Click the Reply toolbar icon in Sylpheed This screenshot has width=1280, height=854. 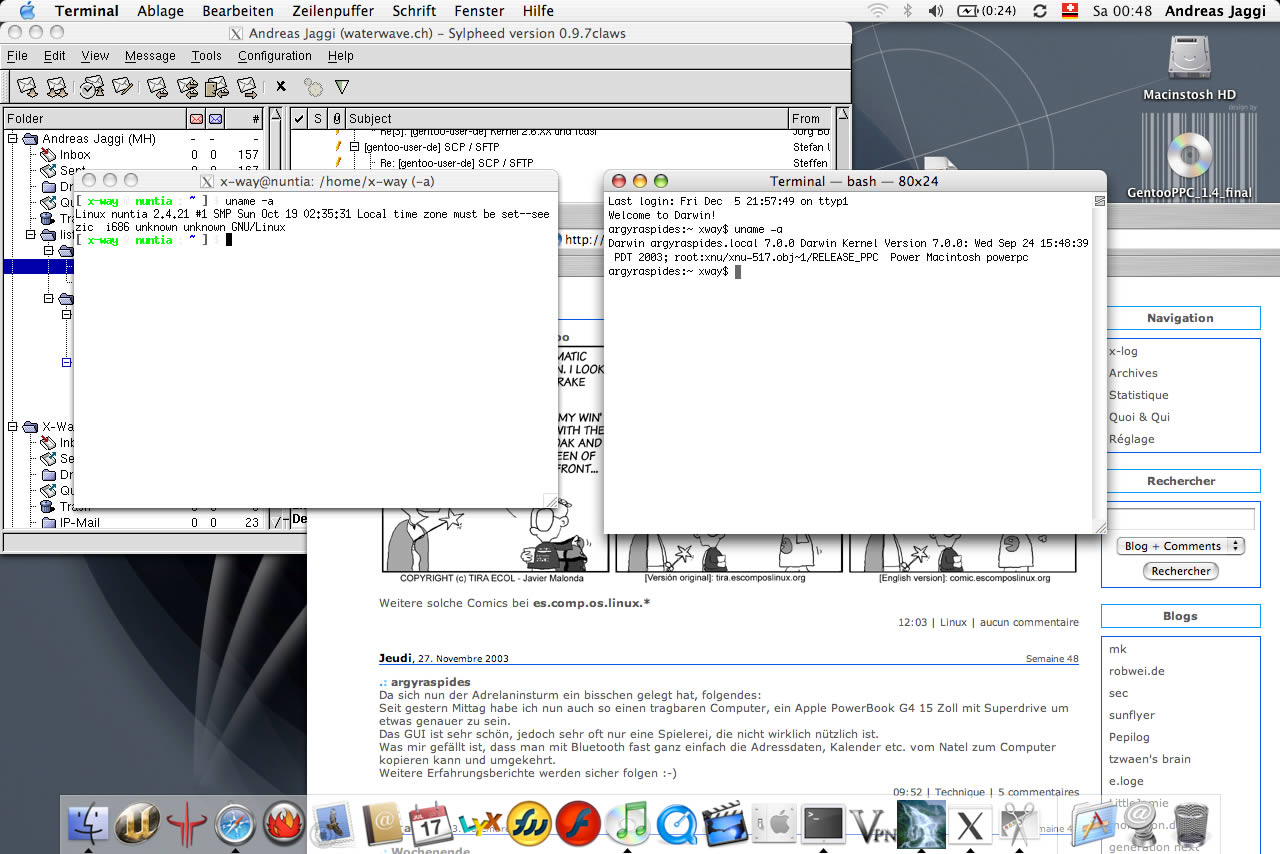coord(157,87)
